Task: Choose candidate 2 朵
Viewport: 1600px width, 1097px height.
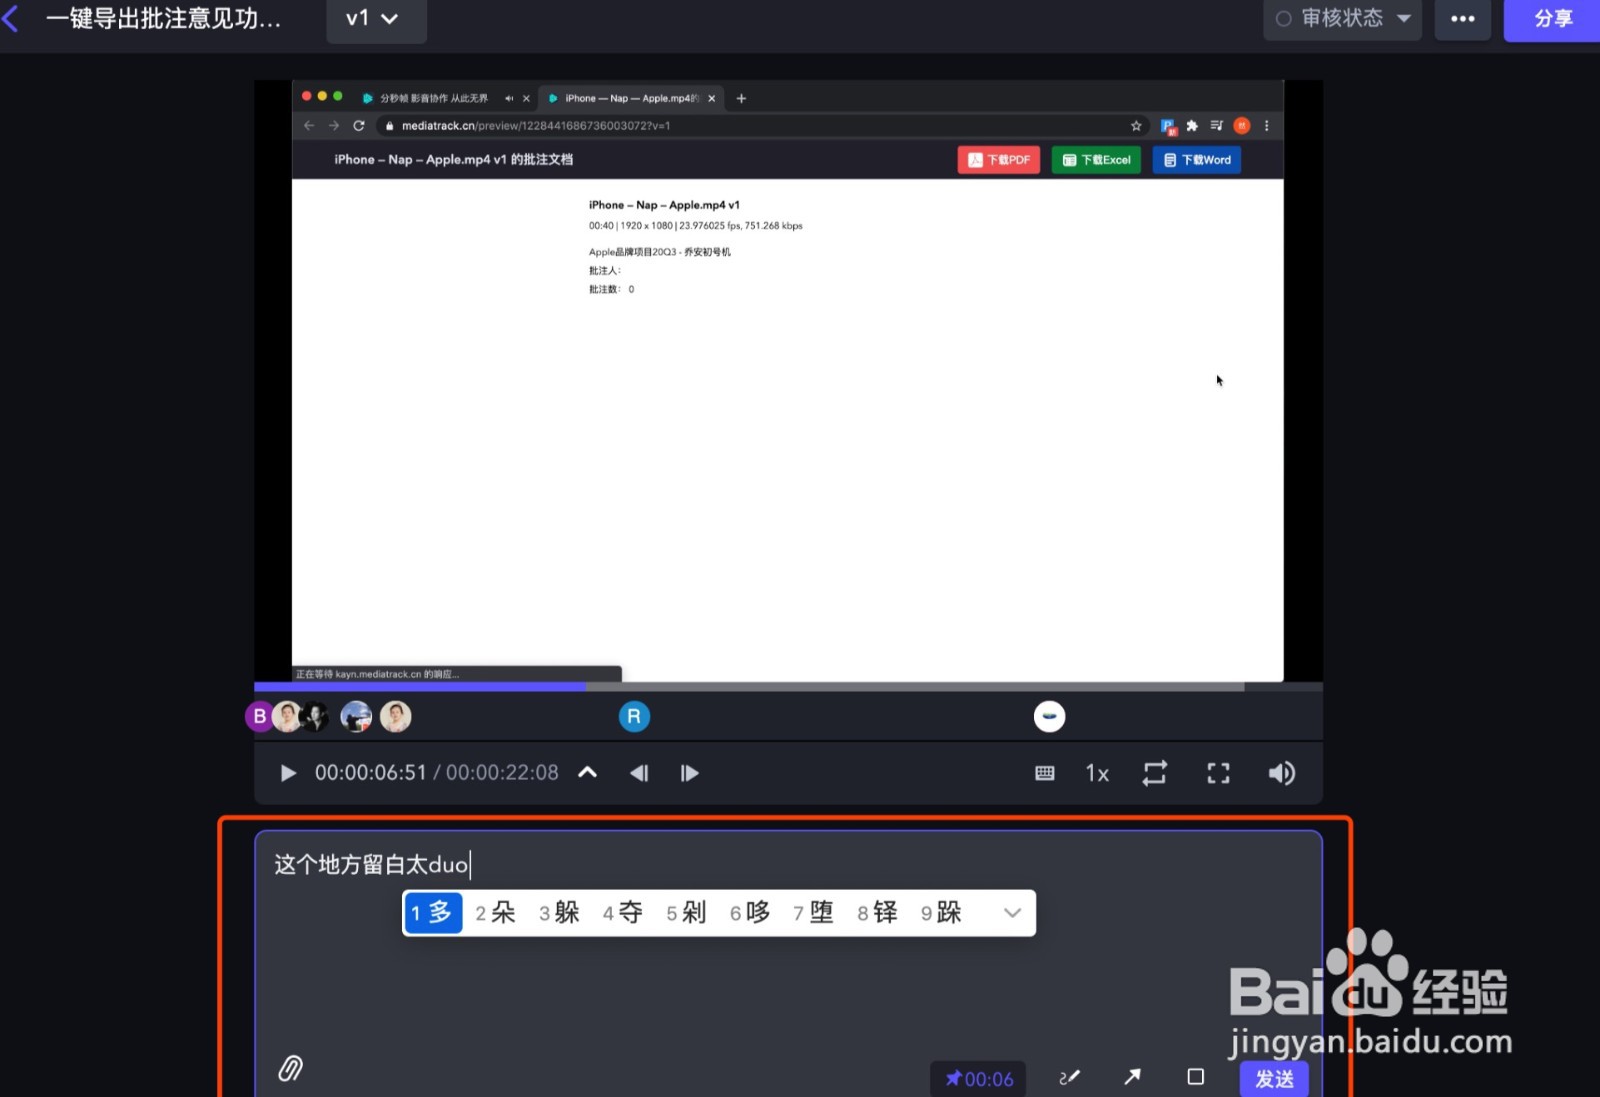Action: click(495, 913)
